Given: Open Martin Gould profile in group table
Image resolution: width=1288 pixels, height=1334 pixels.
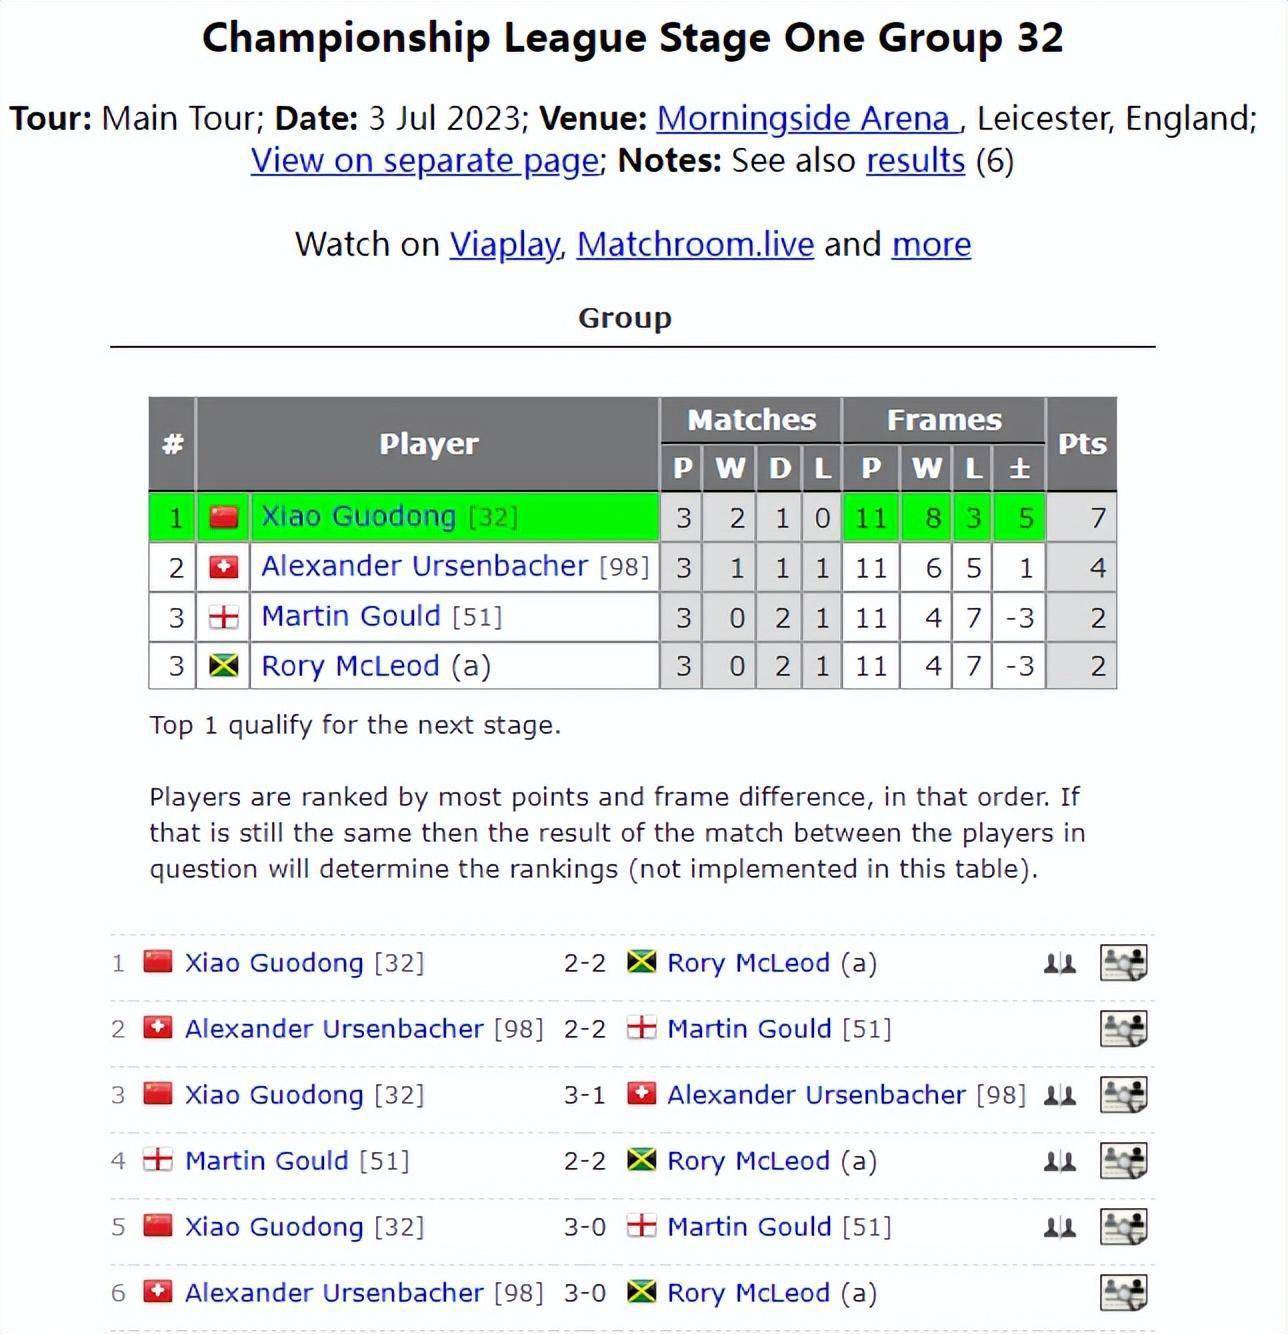Looking at the screenshot, I should [351, 616].
